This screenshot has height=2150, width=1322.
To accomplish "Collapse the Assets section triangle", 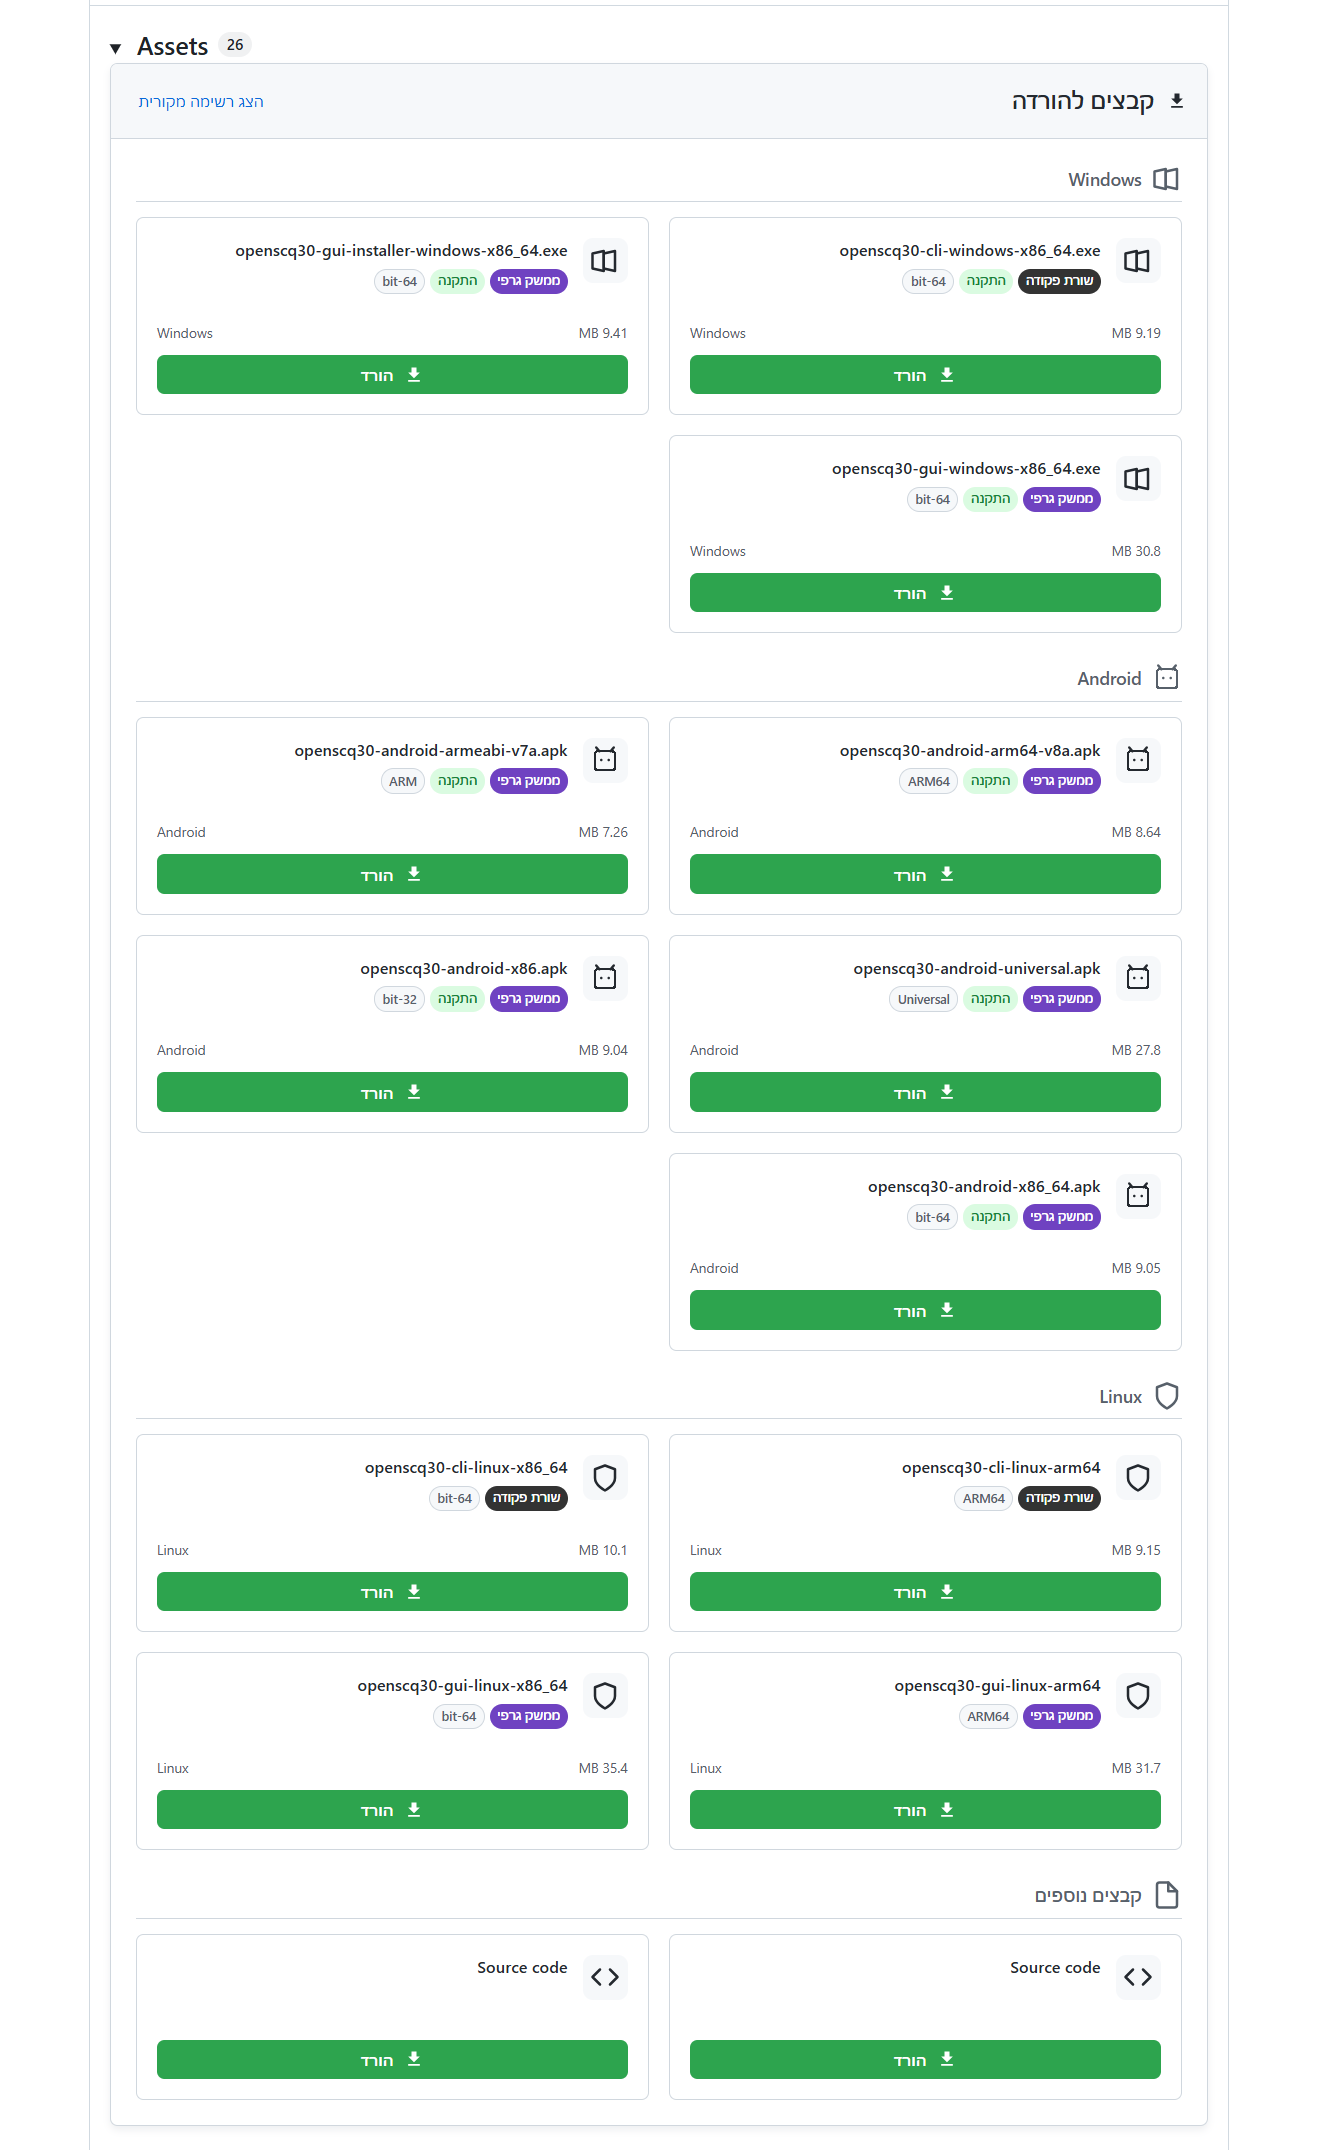I will pyautogui.click(x=116, y=48).
